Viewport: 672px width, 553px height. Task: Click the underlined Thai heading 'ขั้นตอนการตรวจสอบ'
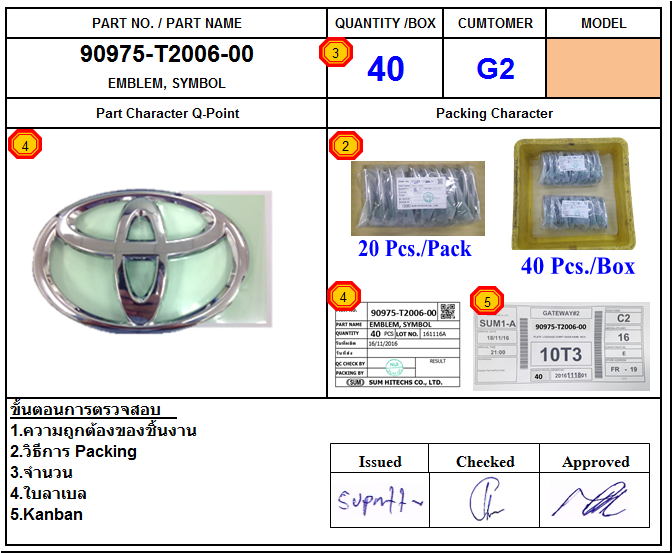coord(86,409)
